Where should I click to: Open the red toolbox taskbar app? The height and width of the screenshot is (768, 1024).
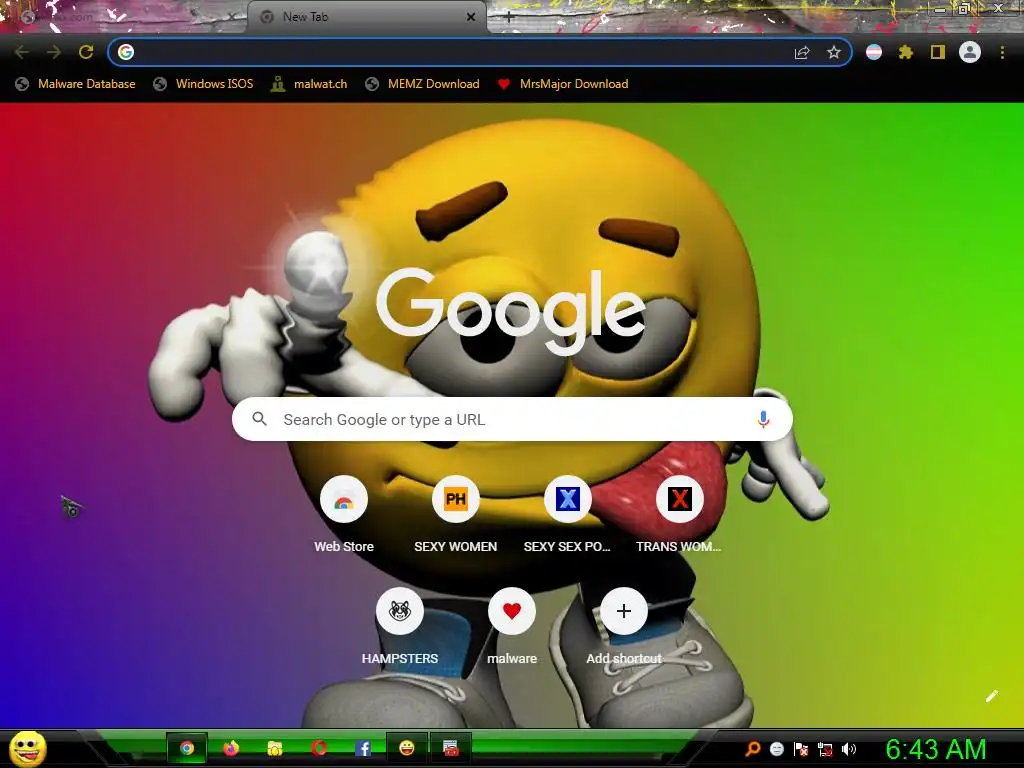[x=451, y=748]
